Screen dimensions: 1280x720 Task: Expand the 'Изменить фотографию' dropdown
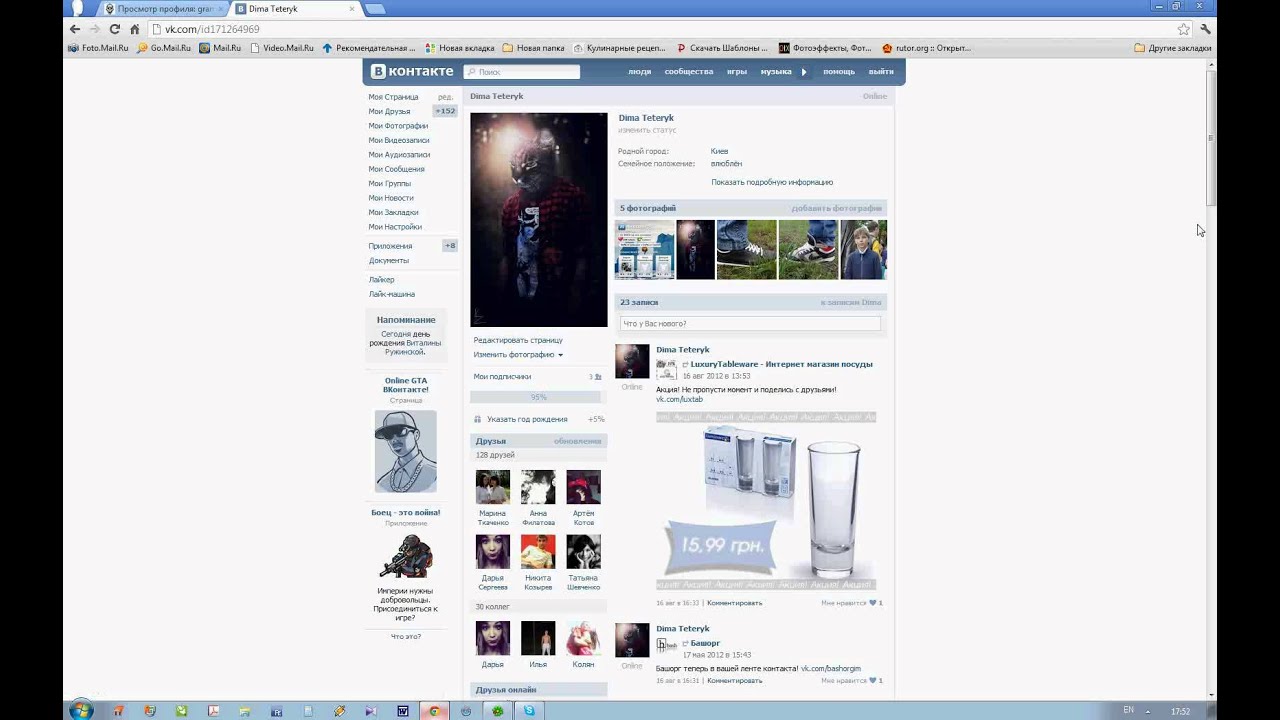[518, 355]
